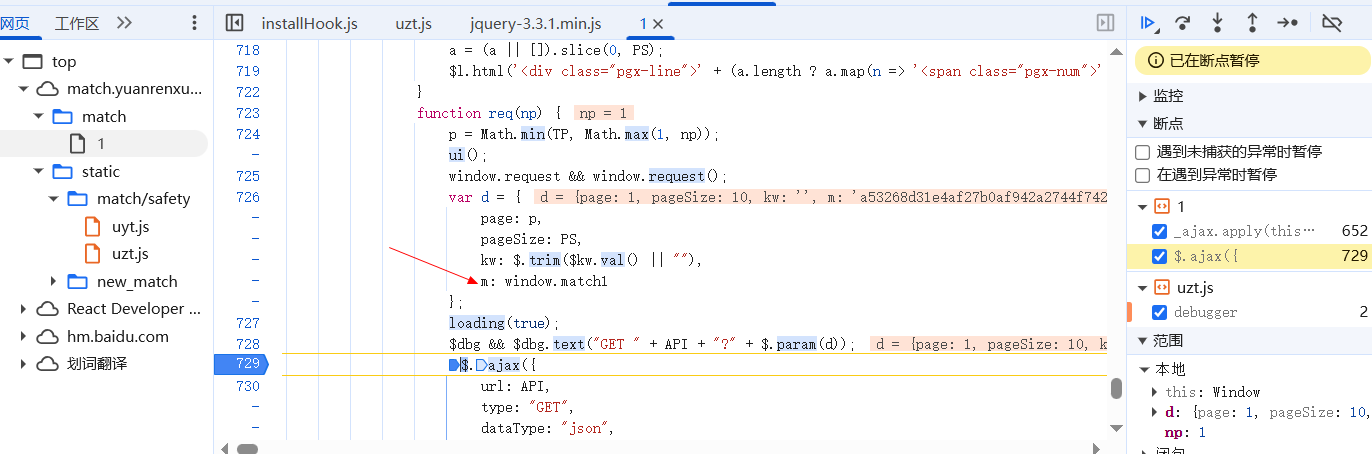Image resolution: width=1372 pixels, height=454 pixels.
Task: Click the np: 1 scope variable
Action: pyautogui.click(x=1185, y=433)
